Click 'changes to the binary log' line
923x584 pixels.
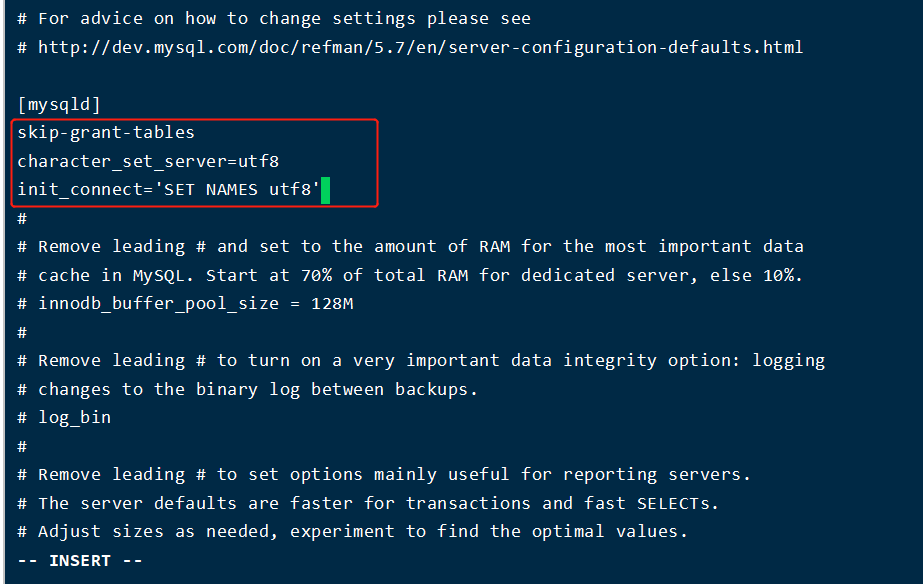click(247, 389)
